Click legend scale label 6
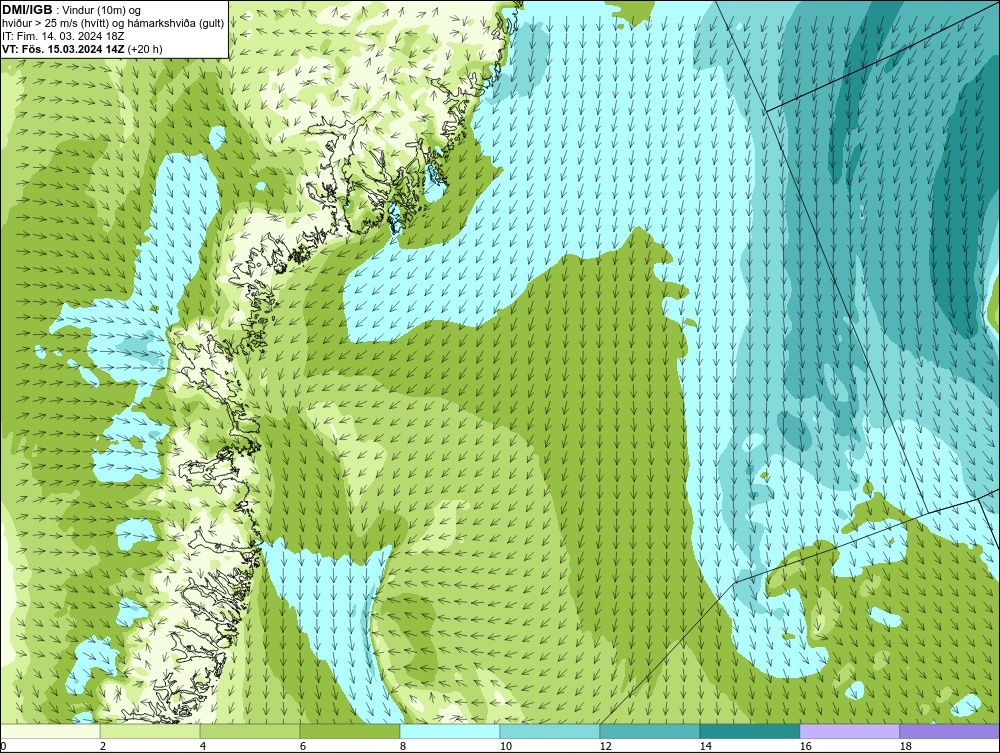The image size is (1000, 753). click(303, 746)
